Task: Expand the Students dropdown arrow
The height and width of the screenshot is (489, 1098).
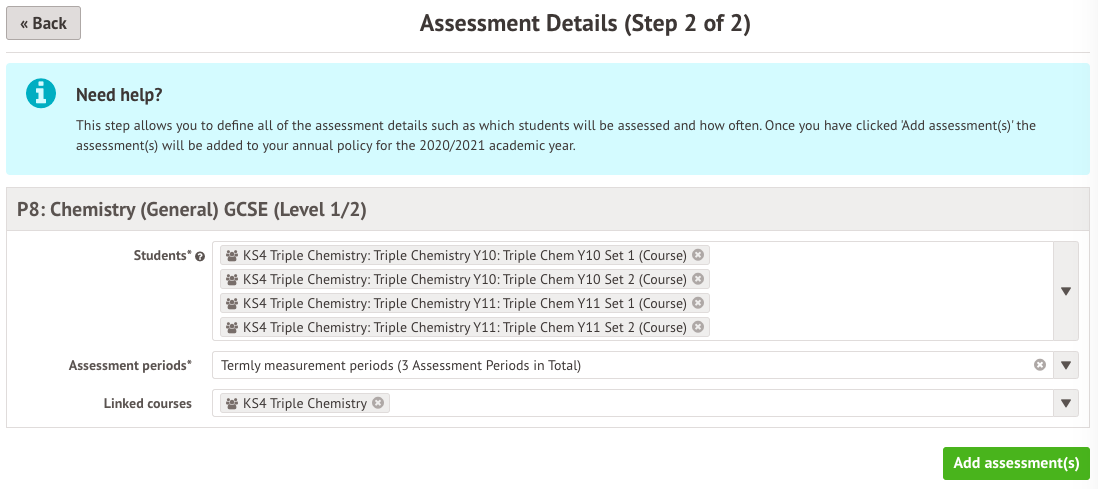Action: point(1066,291)
